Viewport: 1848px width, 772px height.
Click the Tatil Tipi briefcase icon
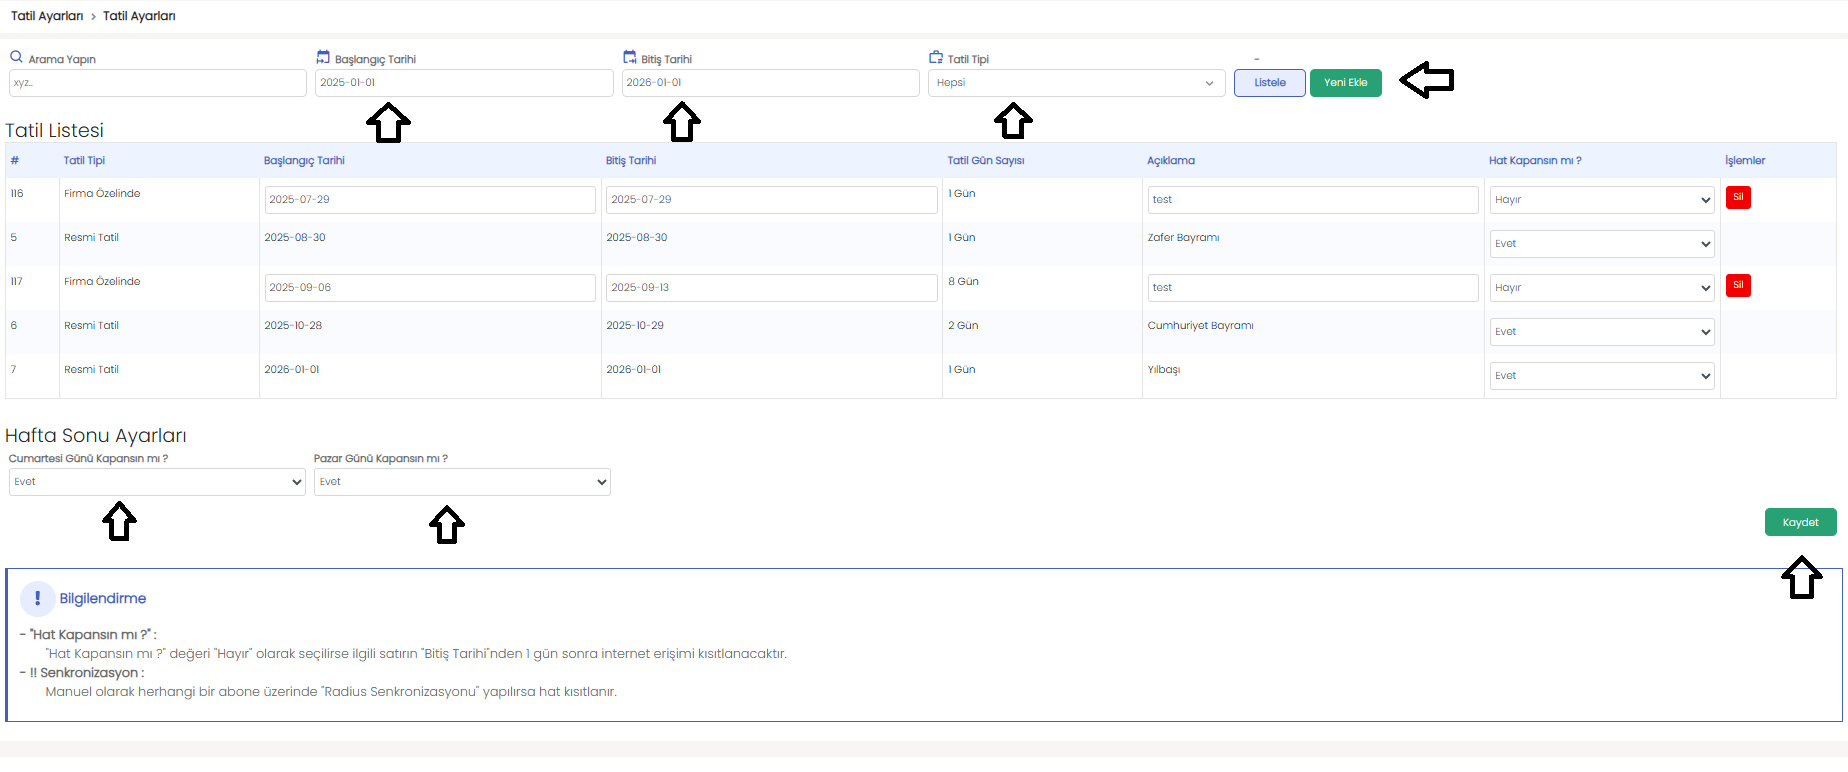click(x=936, y=57)
